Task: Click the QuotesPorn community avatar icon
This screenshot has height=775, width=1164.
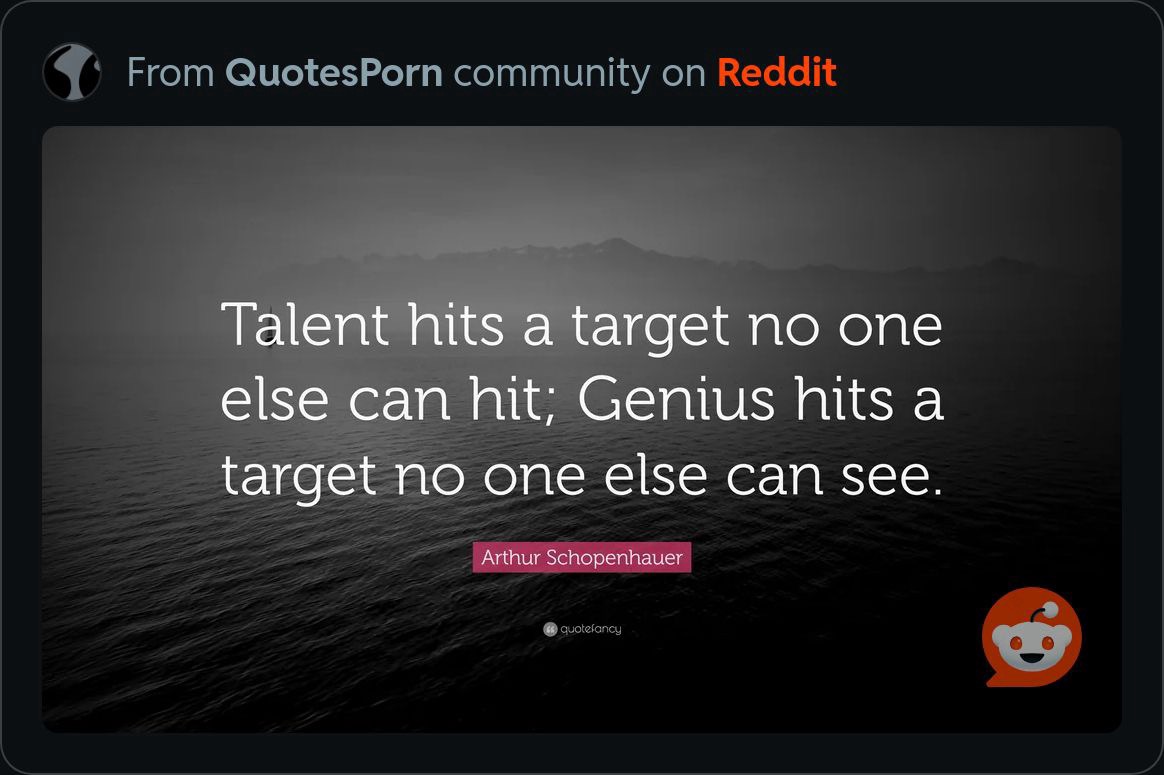Action: pyautogui.click(x=72, y=72)
